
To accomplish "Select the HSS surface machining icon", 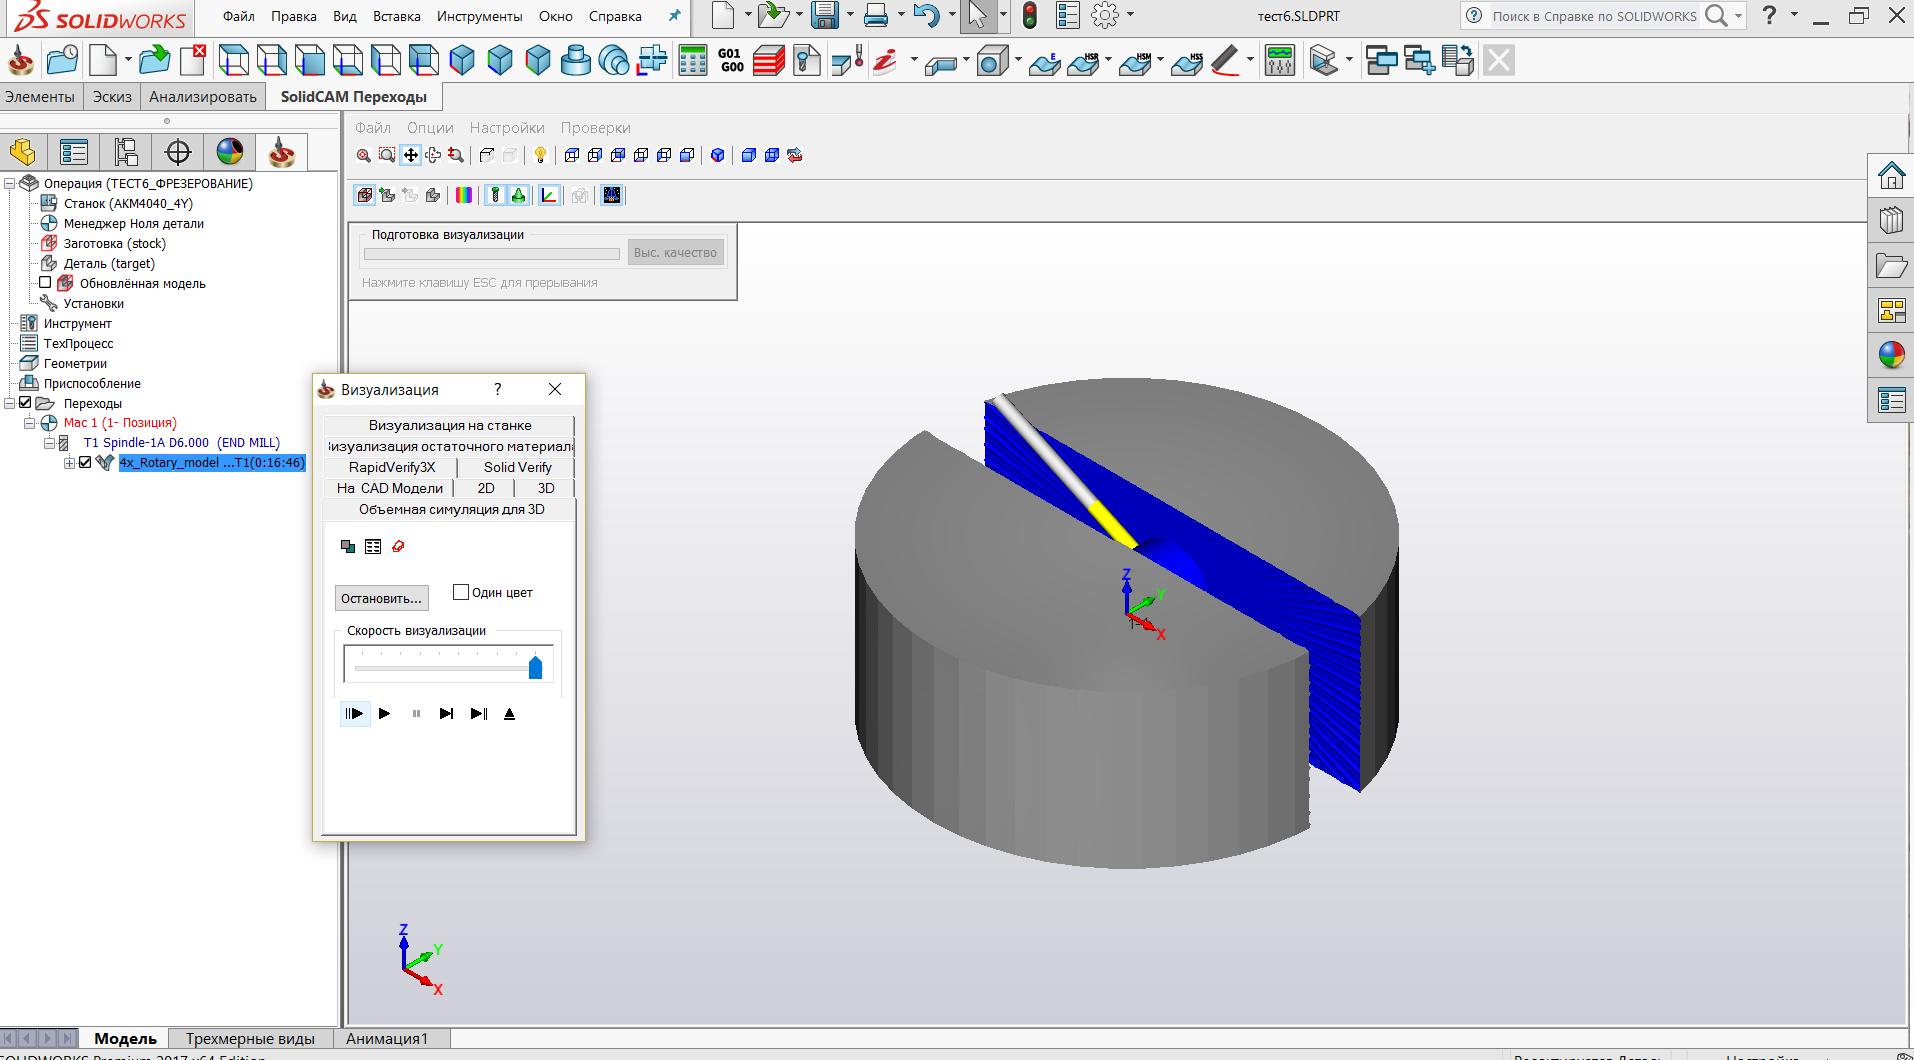I will pyautogui.click(x=1187, y=61).
